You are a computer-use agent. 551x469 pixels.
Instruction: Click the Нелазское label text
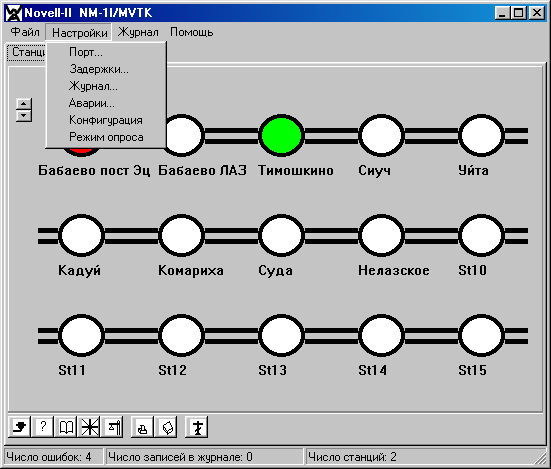[394, 271]
